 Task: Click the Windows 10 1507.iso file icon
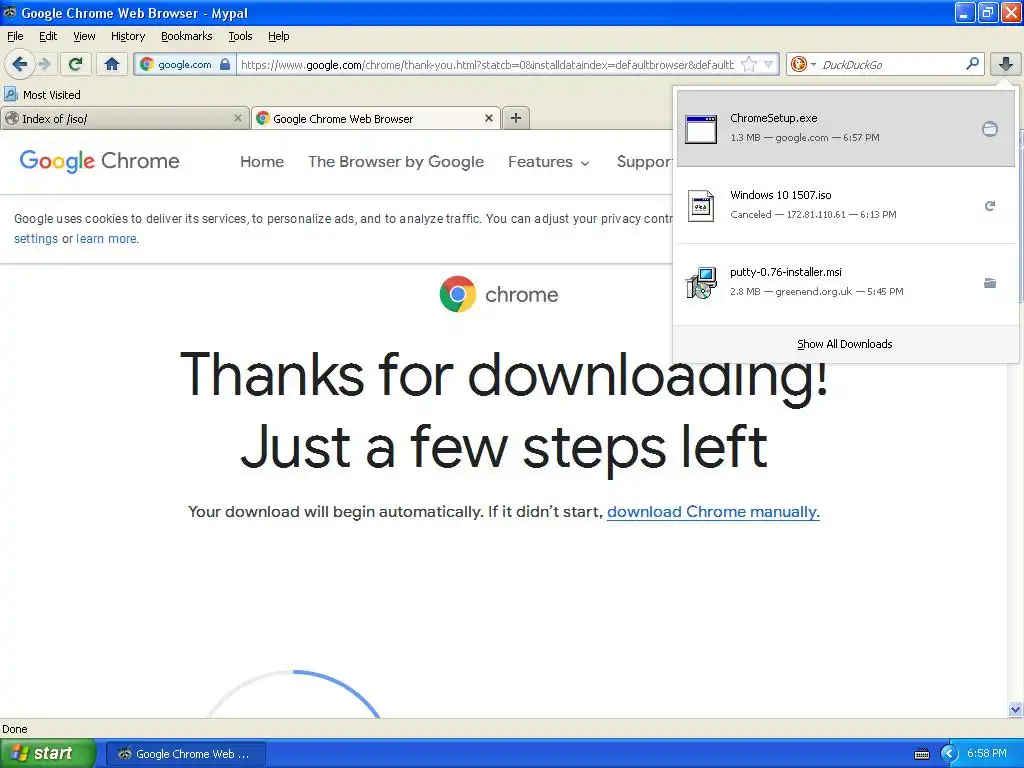click(701, 206)
